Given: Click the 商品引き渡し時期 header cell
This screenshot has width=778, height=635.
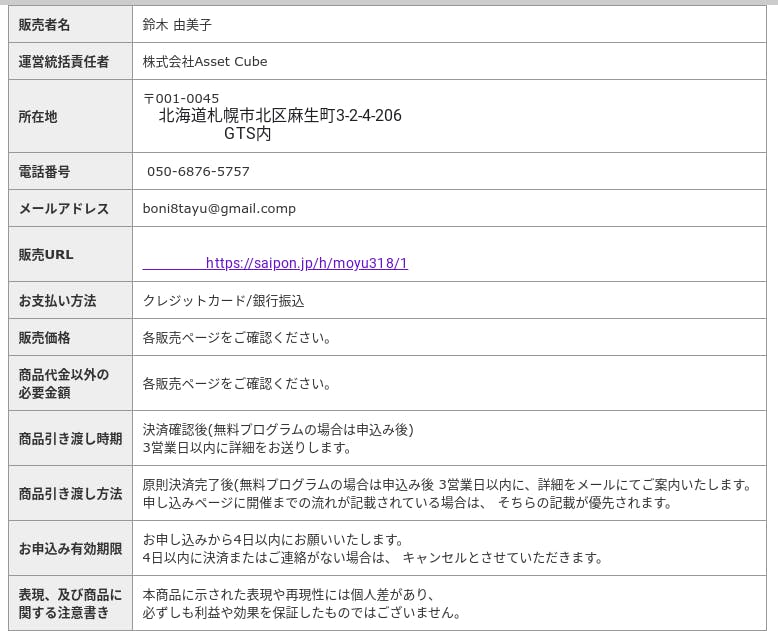Looking at the screenshot, I should (70, 439).
